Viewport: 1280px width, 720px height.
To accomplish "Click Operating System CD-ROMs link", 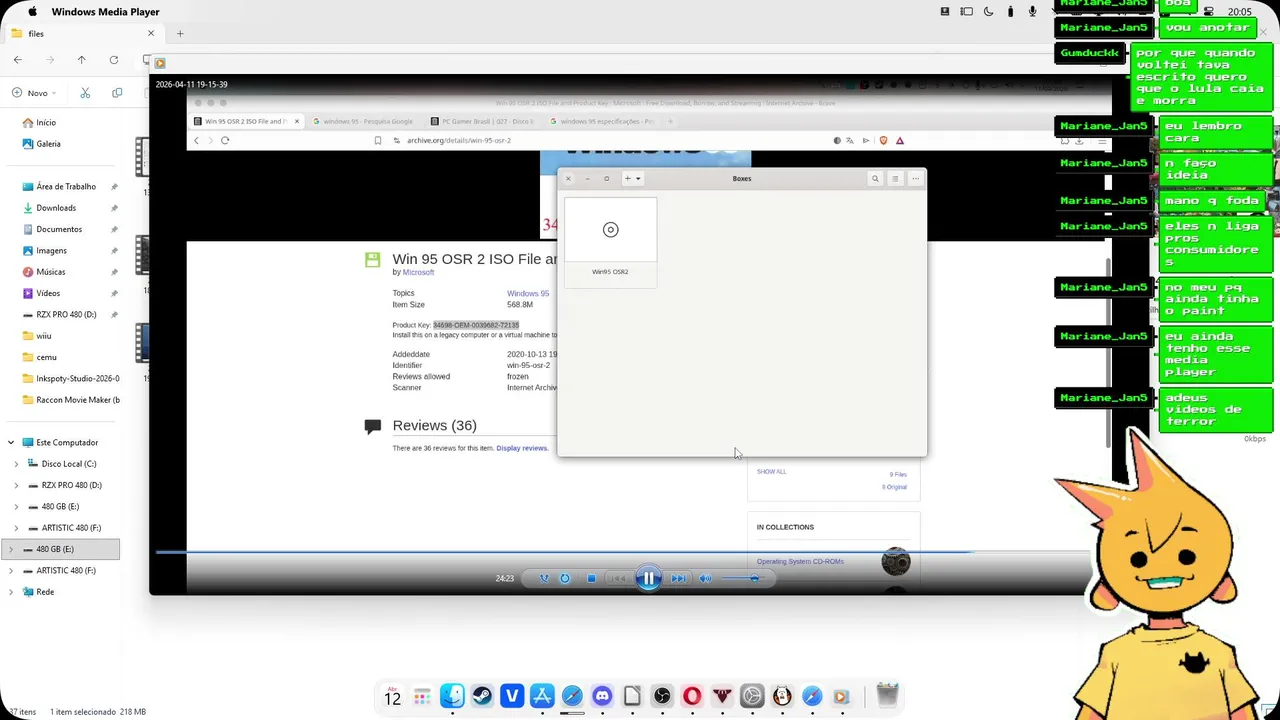I will pyautogui.click(x=800, y=561).
